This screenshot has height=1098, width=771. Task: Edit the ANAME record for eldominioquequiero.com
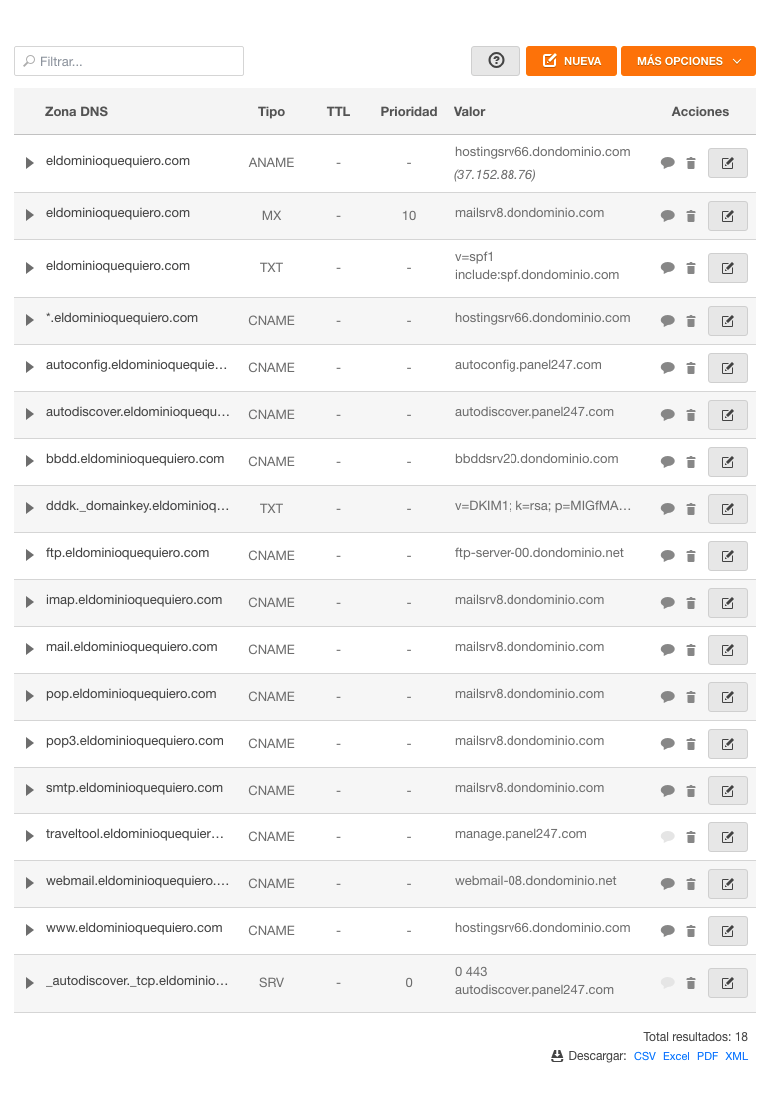728,163
